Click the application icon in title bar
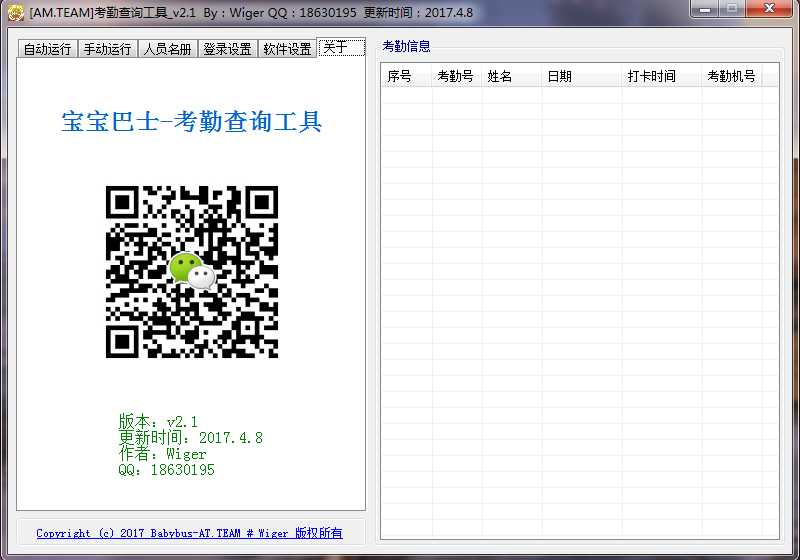Viewport: 800px width, 560px height. point(15,12)
